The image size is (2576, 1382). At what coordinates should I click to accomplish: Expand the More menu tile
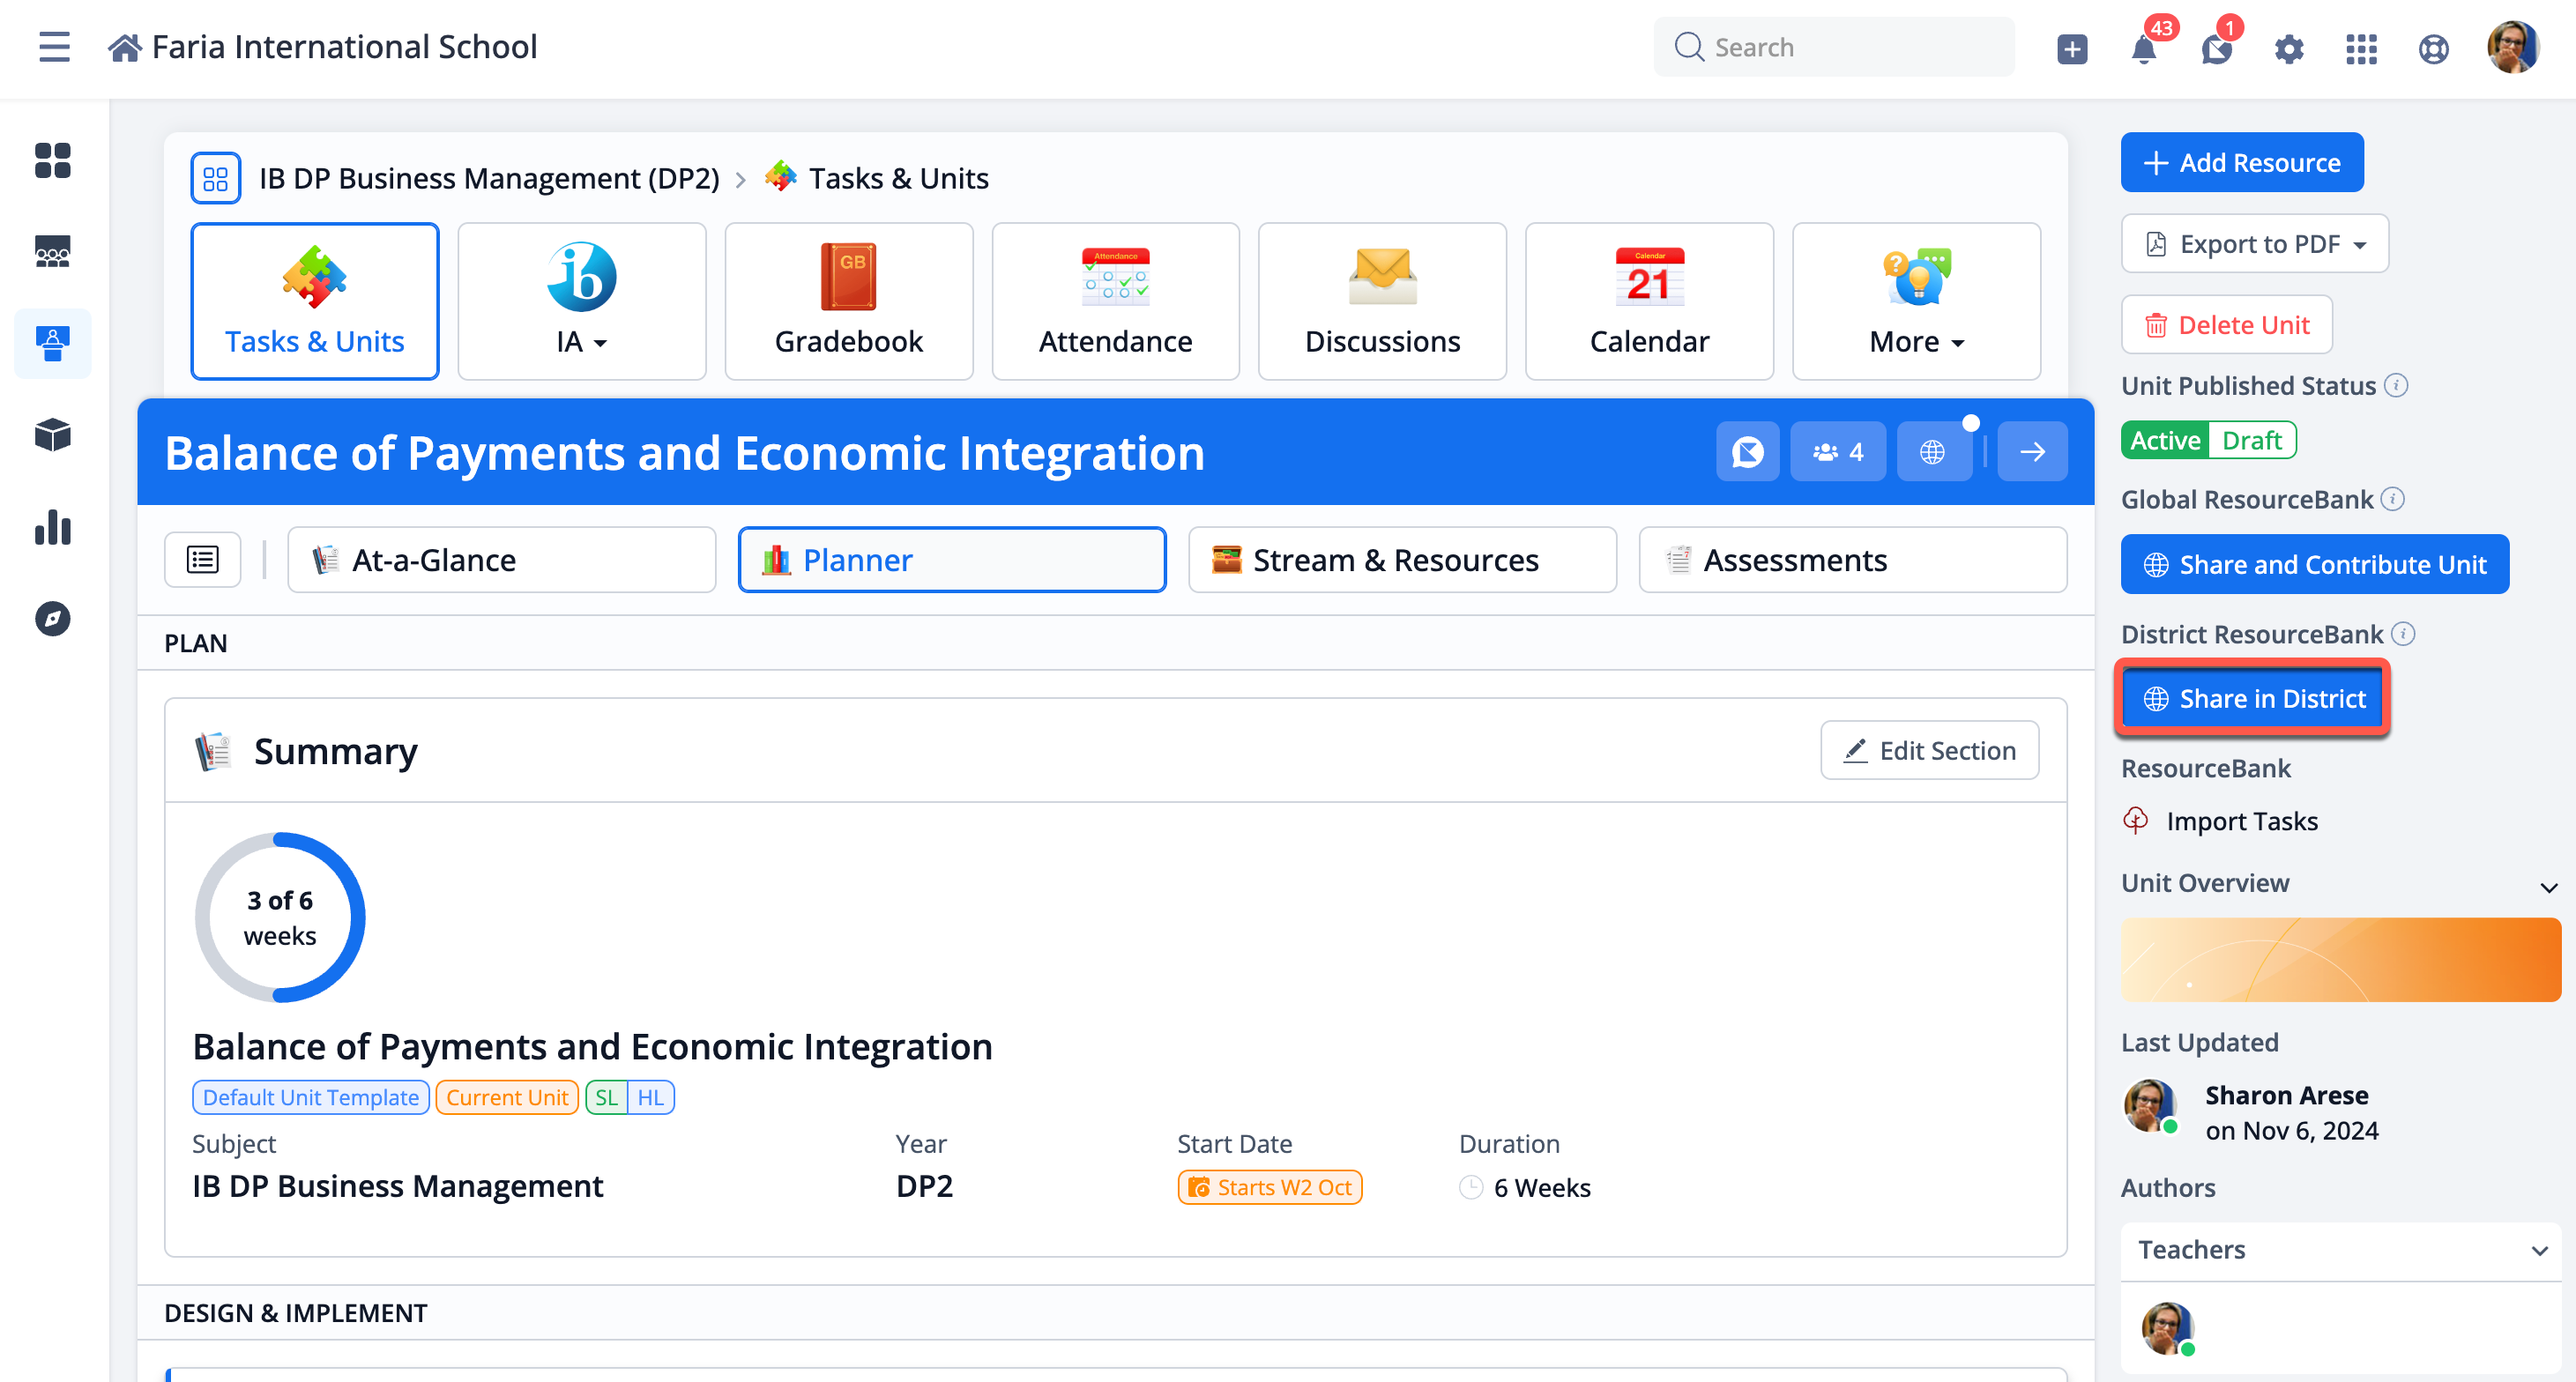(x=1916, y=301)
